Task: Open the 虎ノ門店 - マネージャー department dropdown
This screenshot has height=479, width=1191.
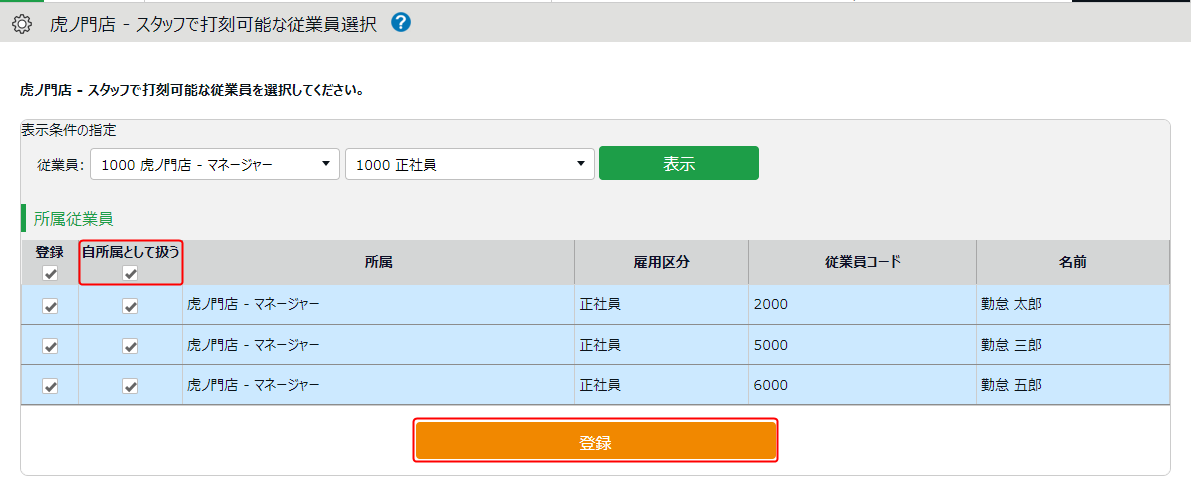Action: tap(214, 164)
